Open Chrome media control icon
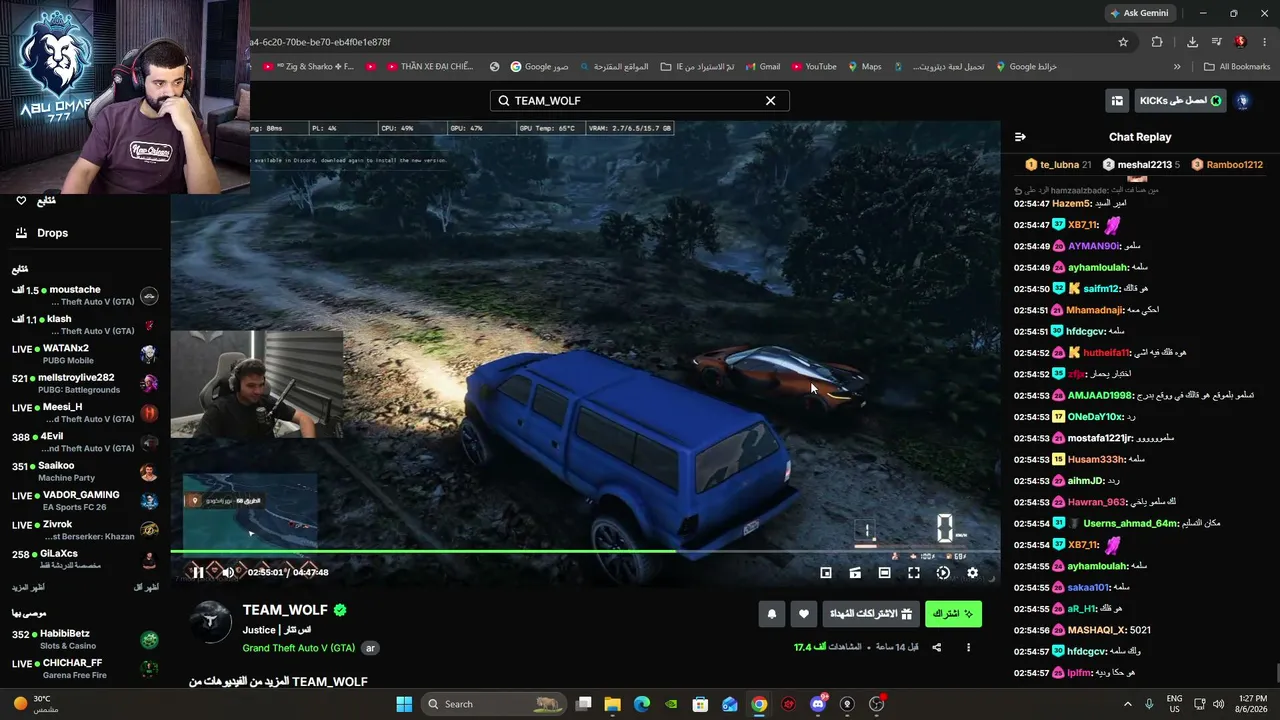This screenshot has height=720, width=1280. pos(1216,42)
